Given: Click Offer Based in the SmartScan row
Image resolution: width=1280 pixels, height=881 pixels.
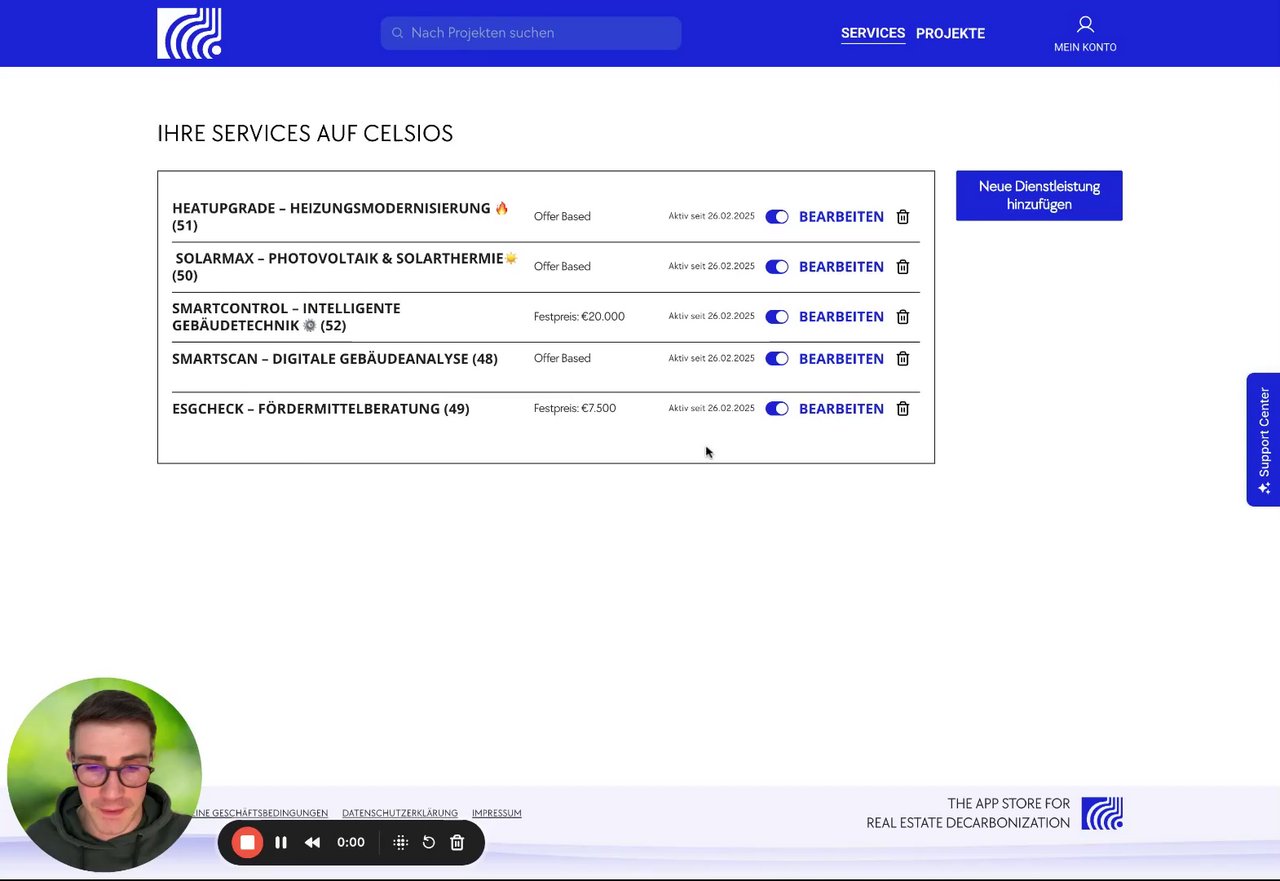Looking at the screenshot, I should click(562, 359).
